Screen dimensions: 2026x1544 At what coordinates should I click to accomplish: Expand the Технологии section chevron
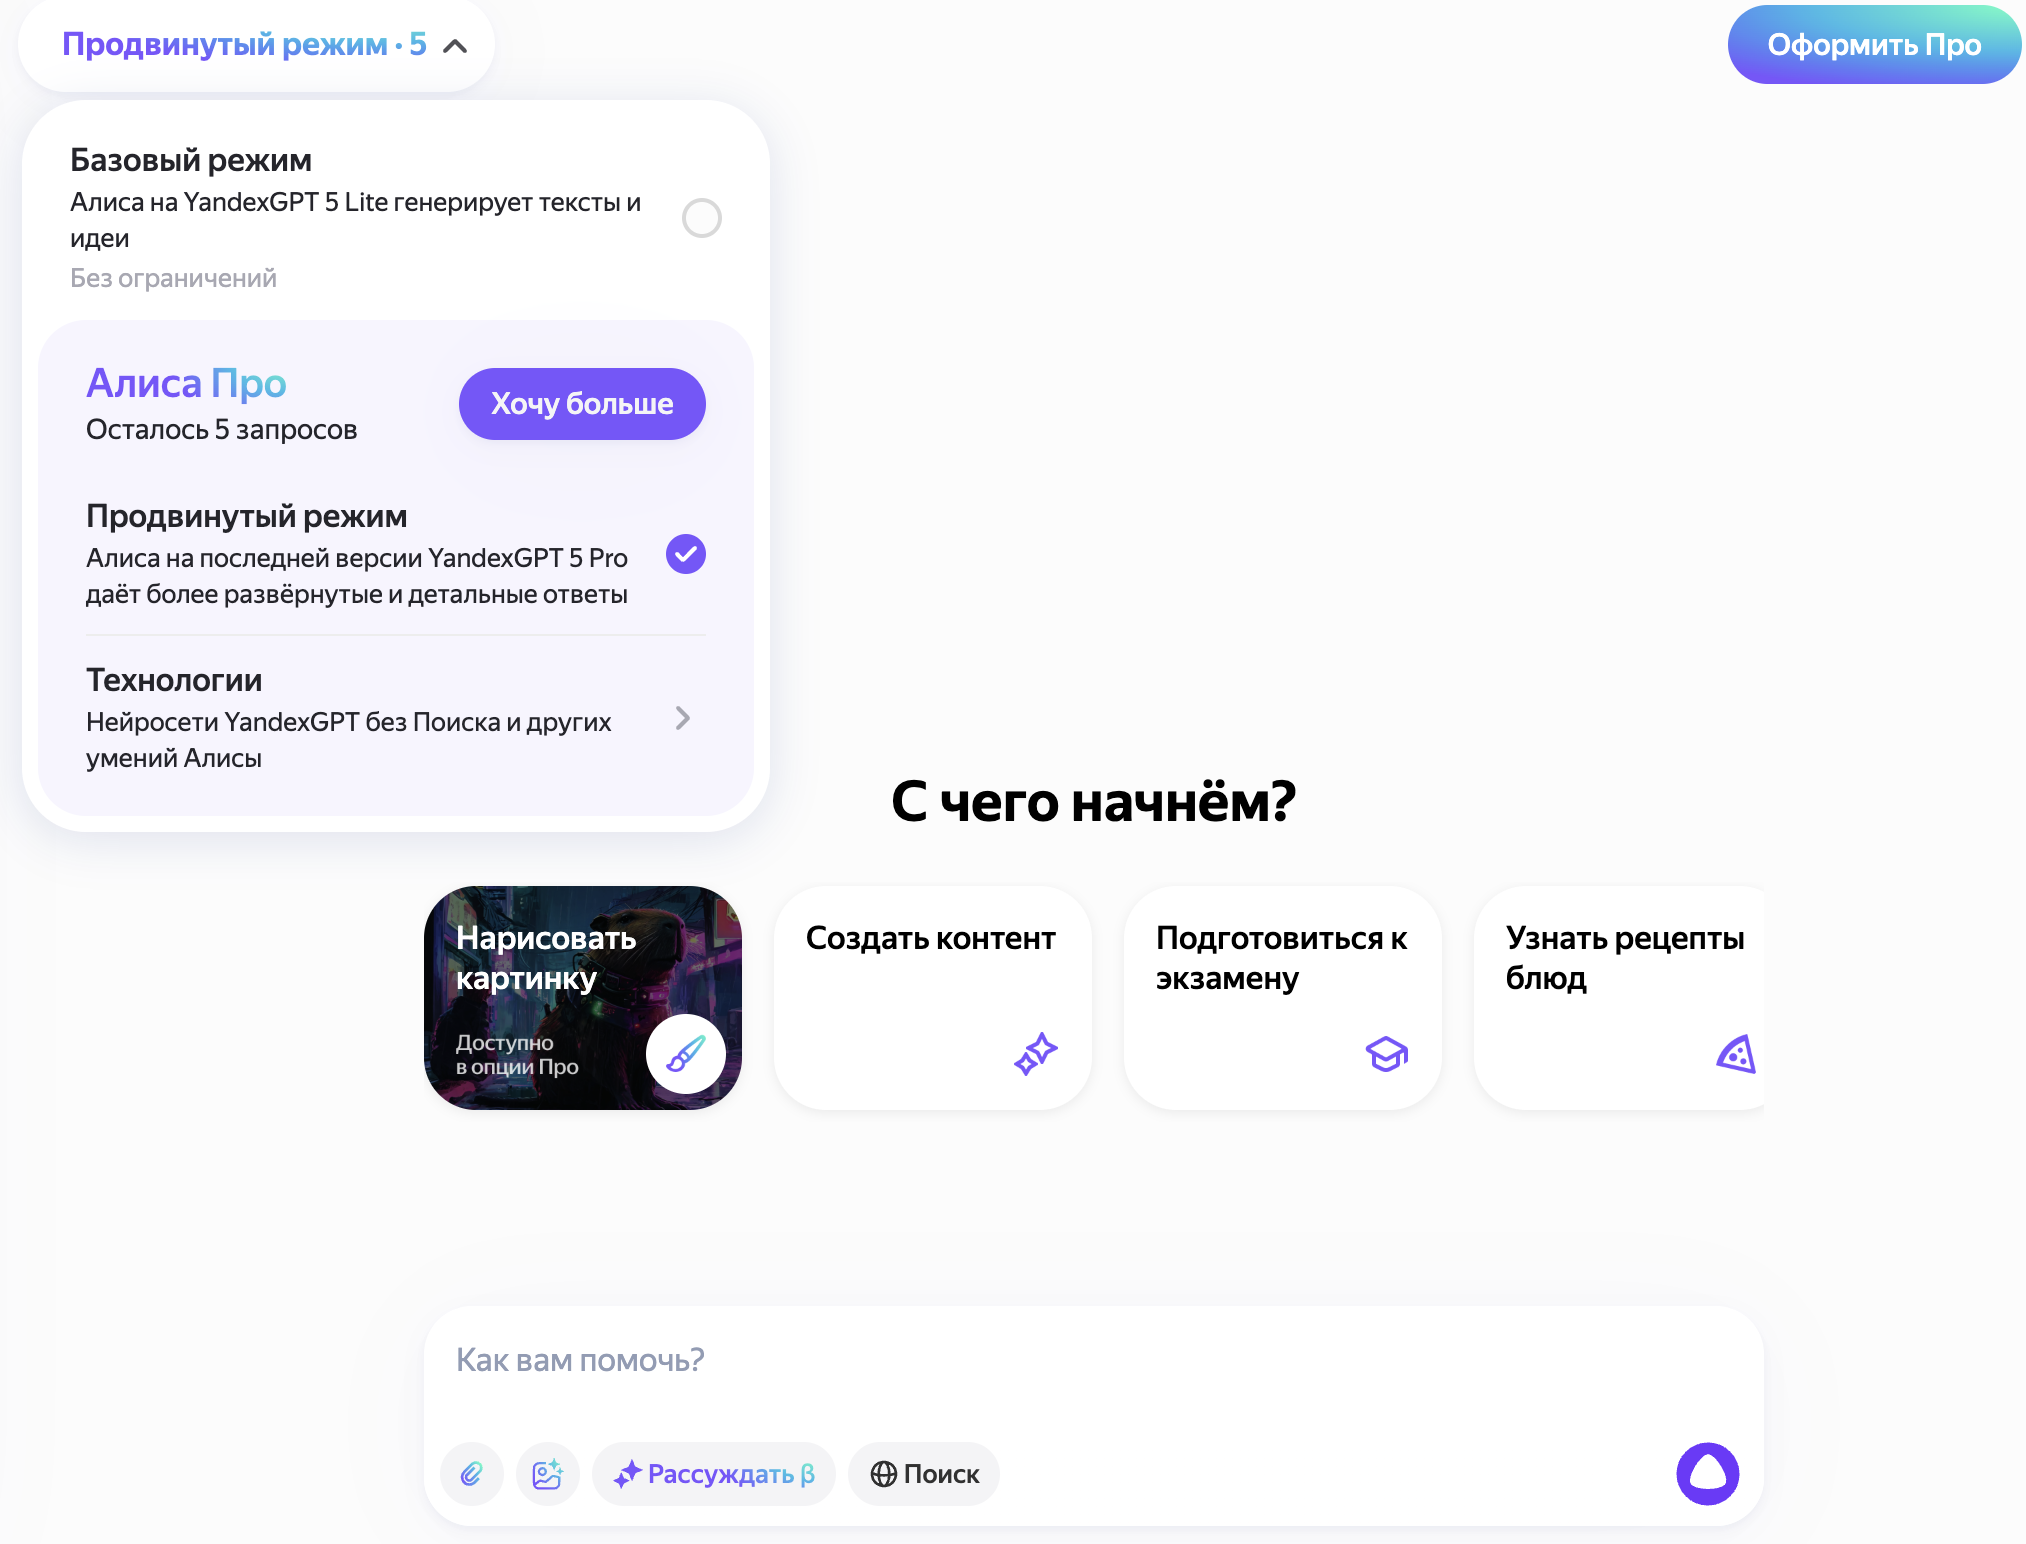(x=683, y=718)
